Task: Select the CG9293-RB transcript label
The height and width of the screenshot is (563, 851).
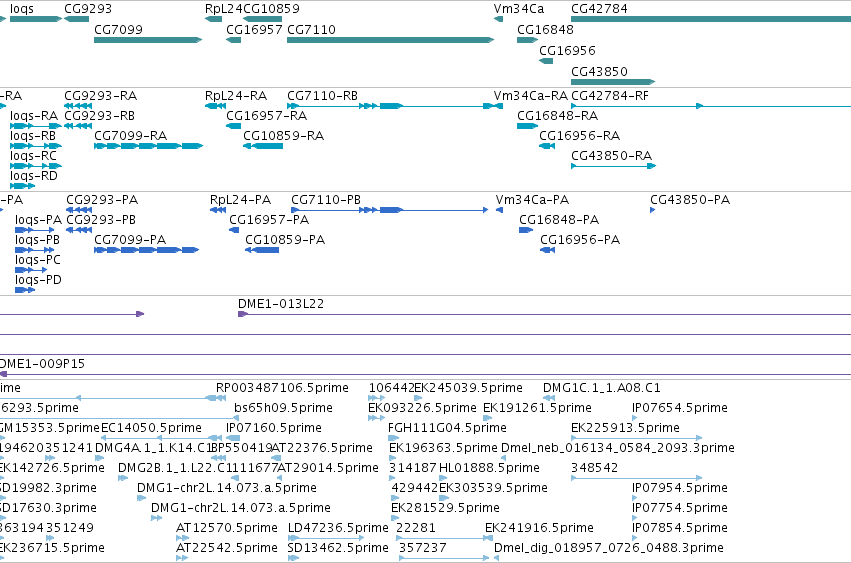Action: [x=99, y=116]
